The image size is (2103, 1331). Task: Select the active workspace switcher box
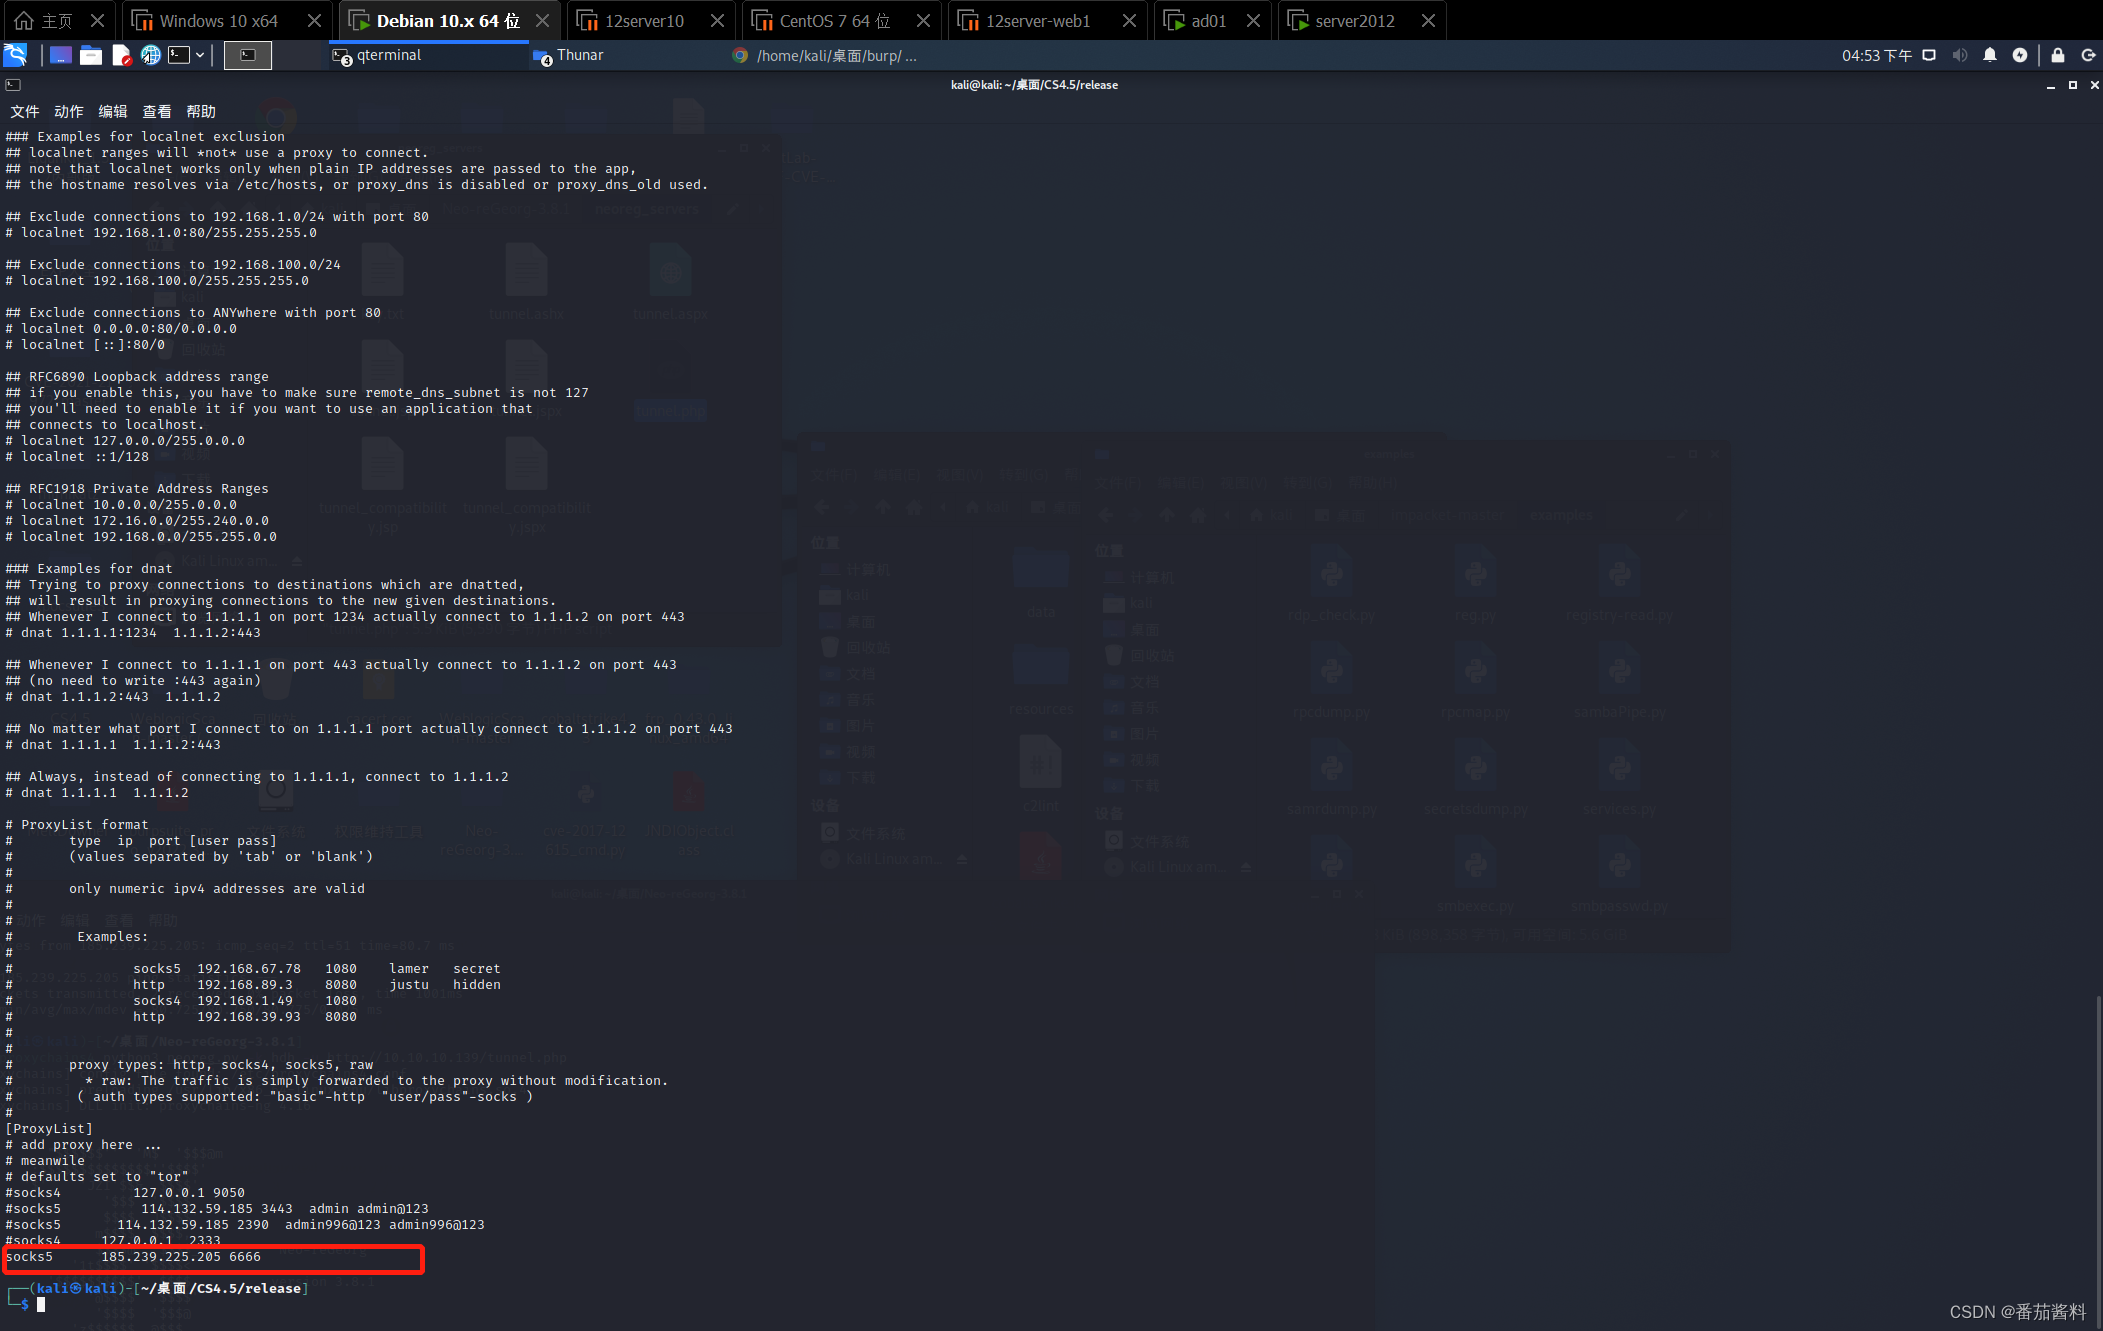(248, 55)
